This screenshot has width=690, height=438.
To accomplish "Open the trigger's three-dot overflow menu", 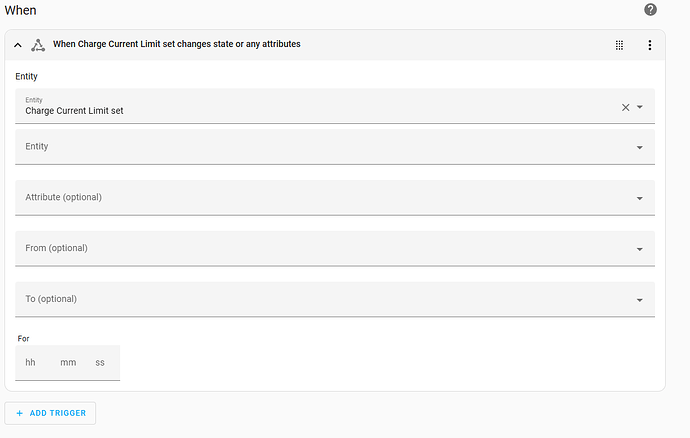I will pyautogui.click(x=649, y=45).
